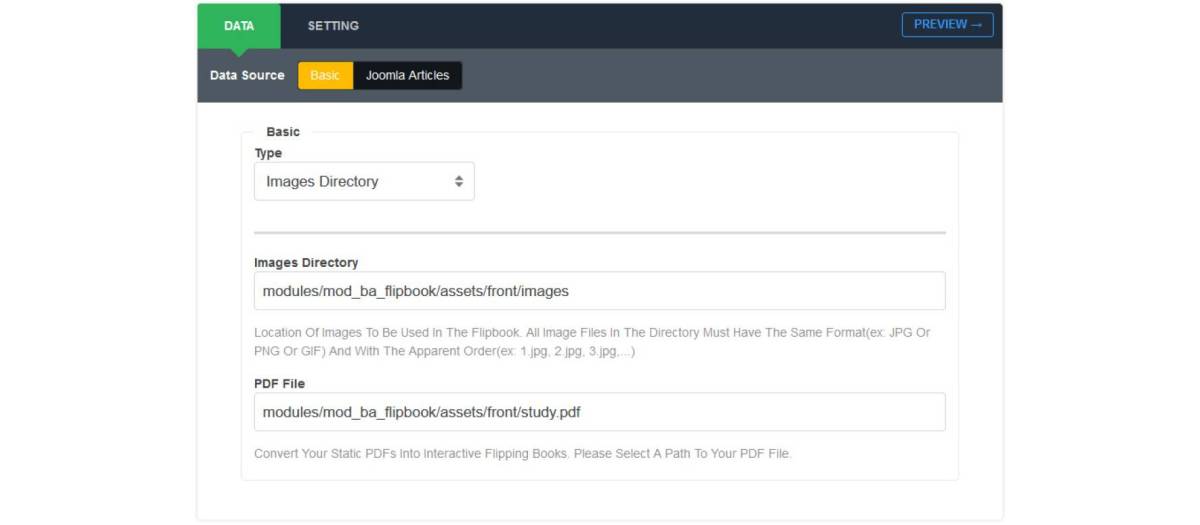Open the Type dropdown showing Images Directory
The height and width of the screenshot is (525, 1200).
coord(364,182)
